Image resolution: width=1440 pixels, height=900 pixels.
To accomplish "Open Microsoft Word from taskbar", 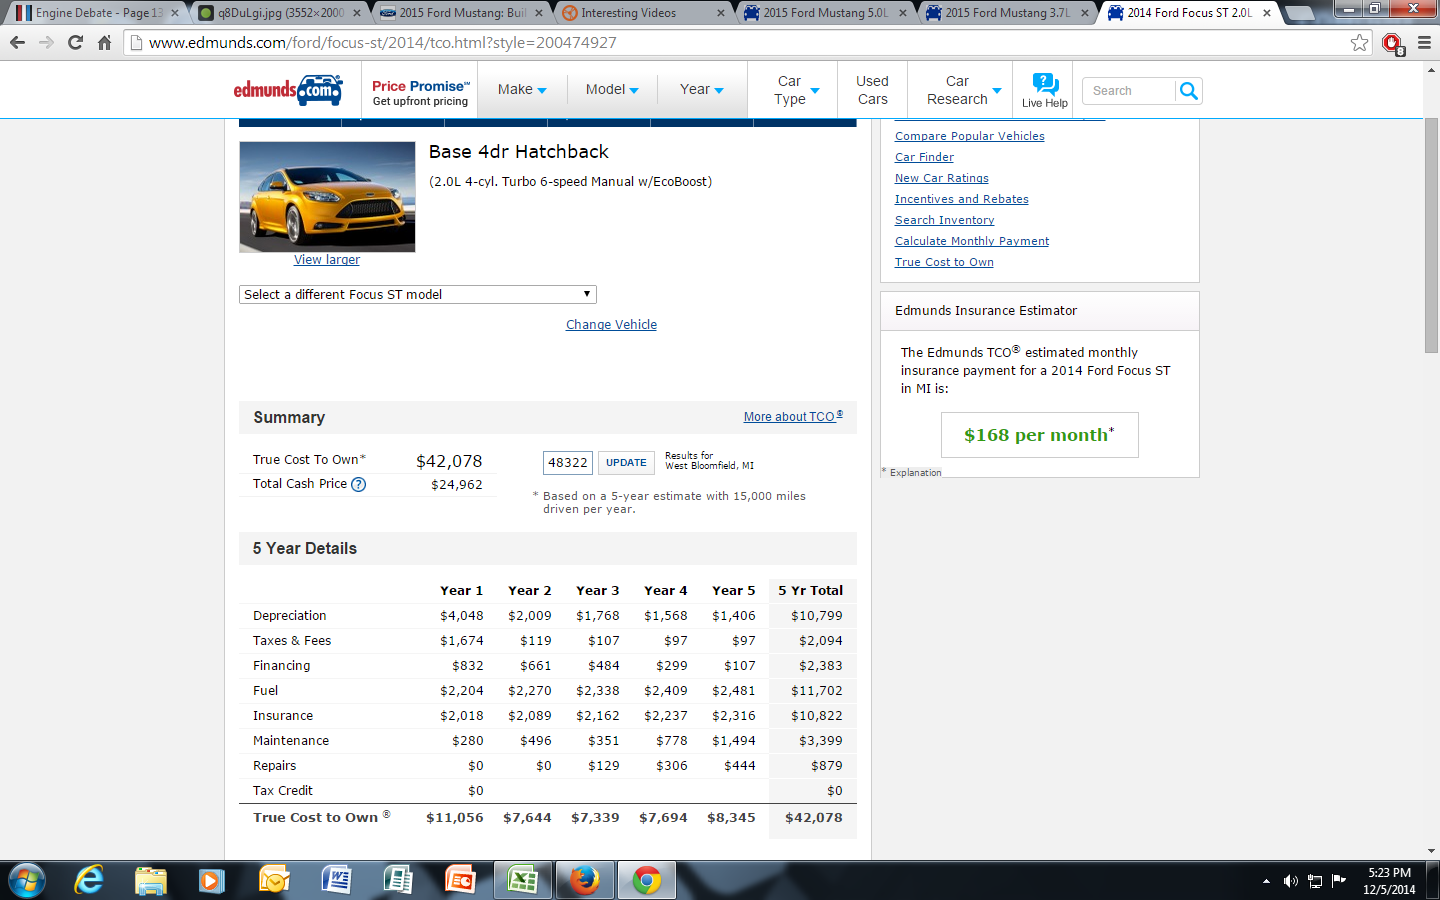I will pyautogui.click(x=336, y=880).
